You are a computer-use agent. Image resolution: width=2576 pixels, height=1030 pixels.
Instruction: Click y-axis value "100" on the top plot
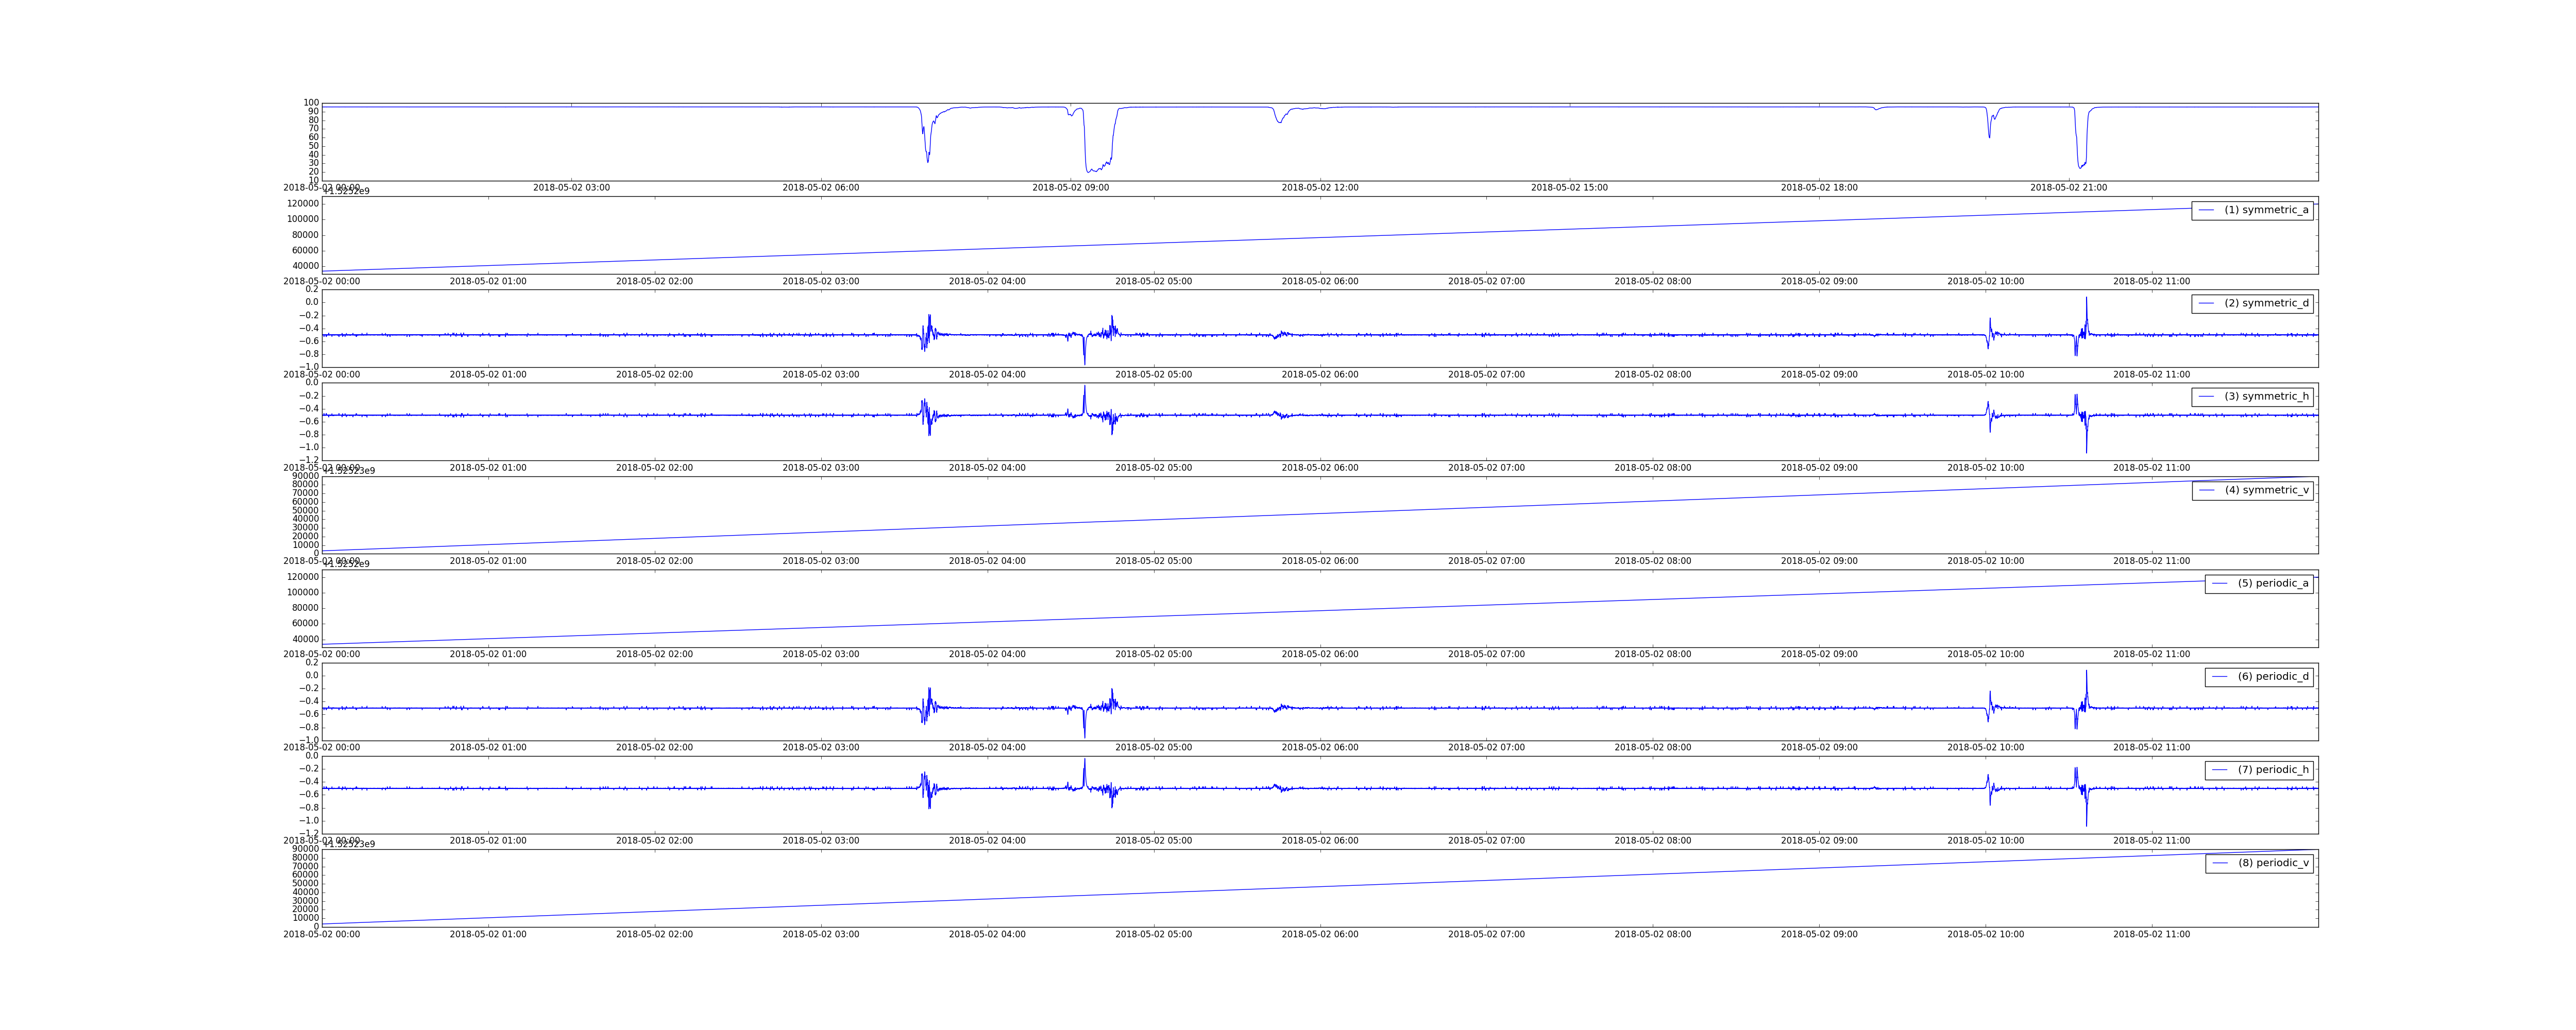(311, 103)
